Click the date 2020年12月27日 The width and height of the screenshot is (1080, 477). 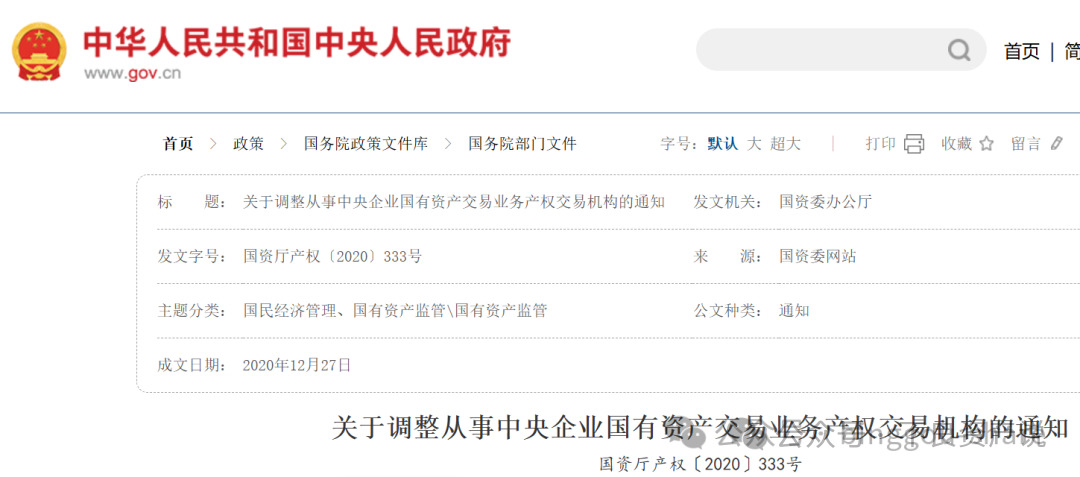[297, 365]
